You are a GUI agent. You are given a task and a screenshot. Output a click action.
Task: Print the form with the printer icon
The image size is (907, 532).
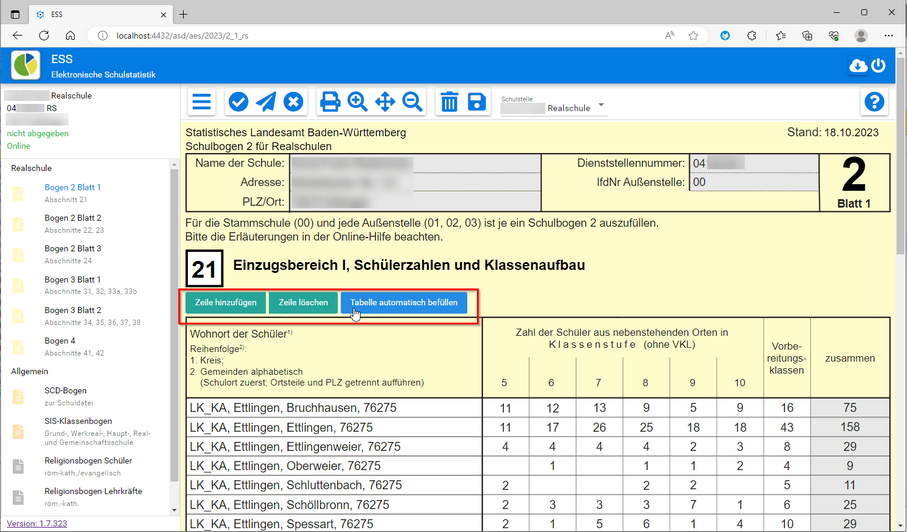[x=330, y=102]
